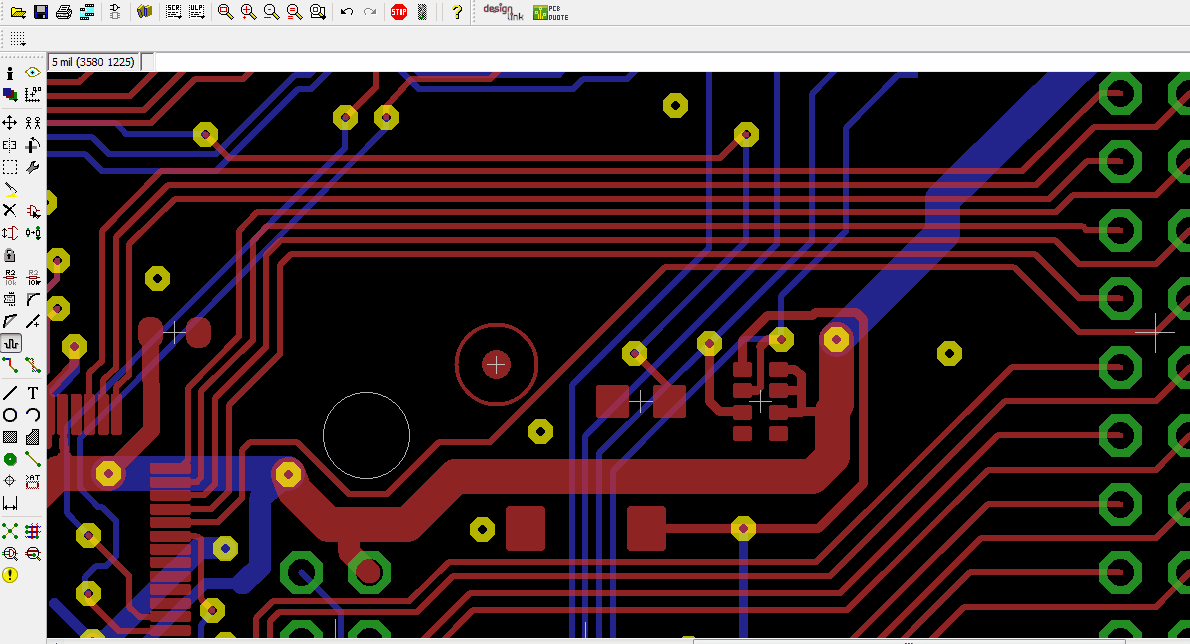Toggle the Lock component tool

[x=10, y=255]
